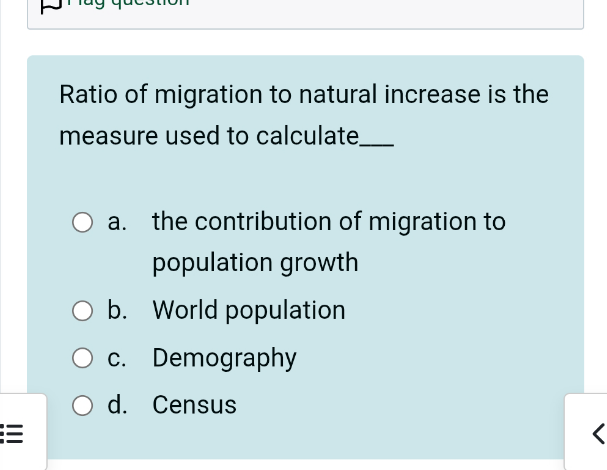Viewport: 607px width, 470px height.
Task: Click the 'd.' option letter
Action: [117, 405]
